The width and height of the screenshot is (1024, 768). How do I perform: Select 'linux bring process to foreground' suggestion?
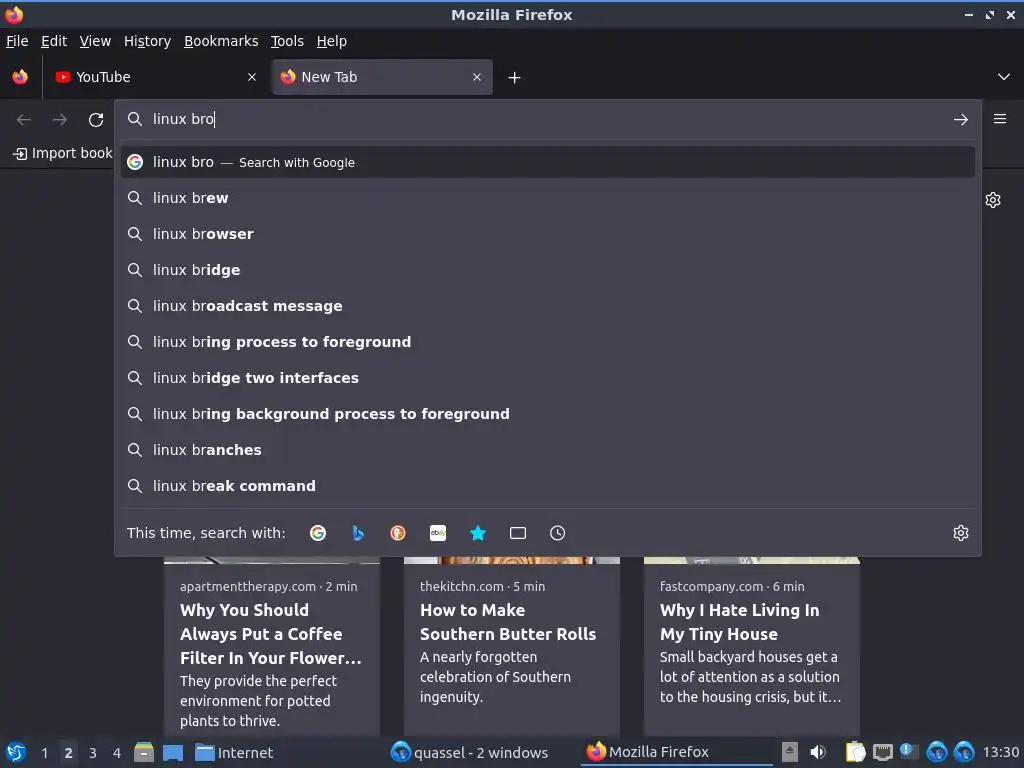[548, 342]
